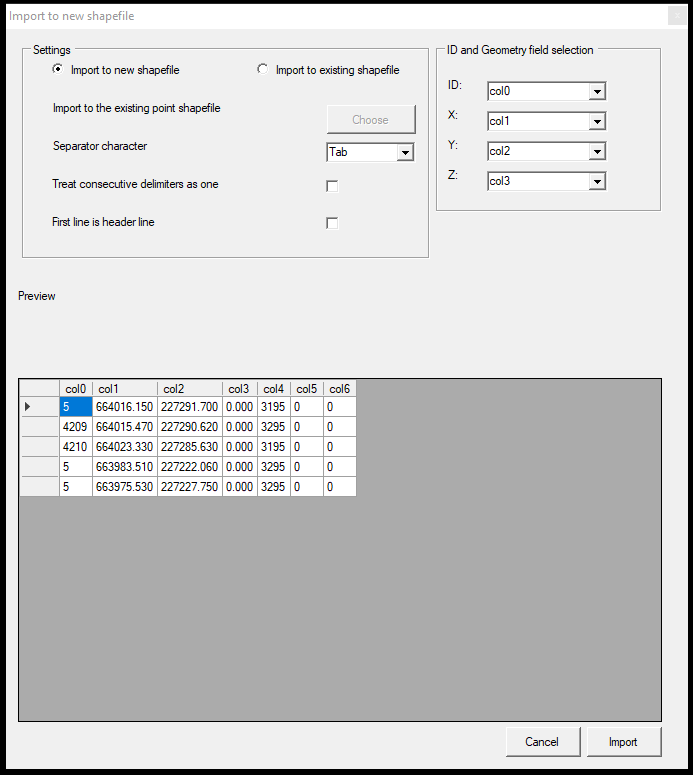Select the row header with the arrow indicator

(39, 407)
